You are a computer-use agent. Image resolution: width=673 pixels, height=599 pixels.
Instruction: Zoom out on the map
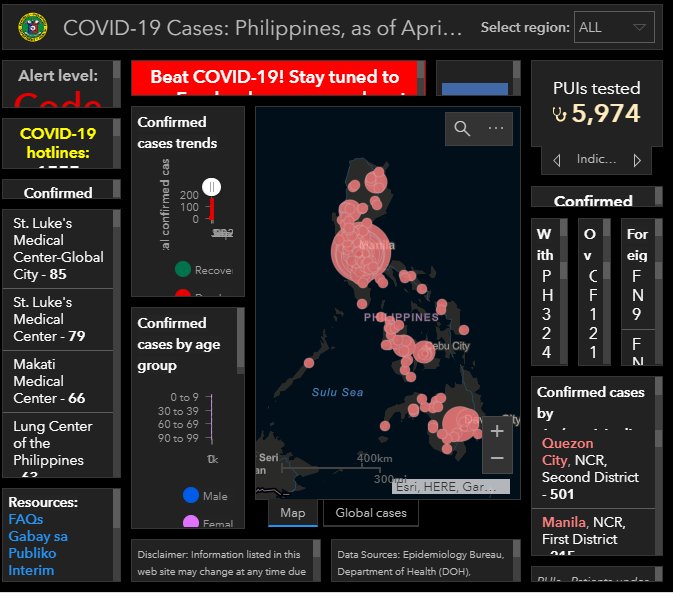click(497, 458)
